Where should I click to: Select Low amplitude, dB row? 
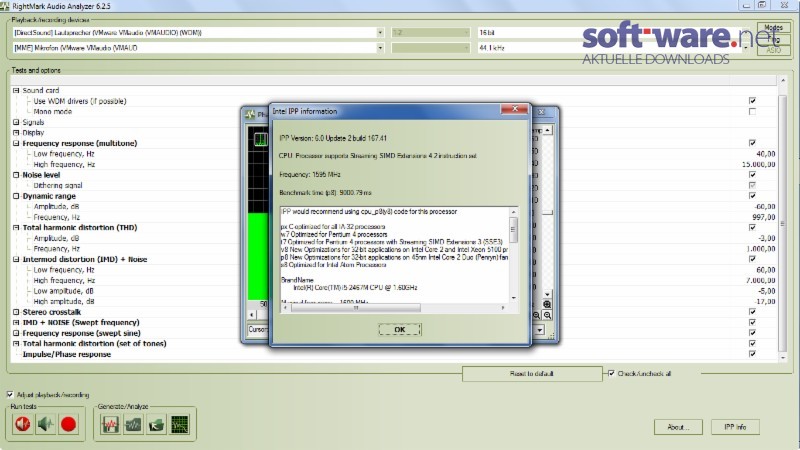tap(63, 291)
